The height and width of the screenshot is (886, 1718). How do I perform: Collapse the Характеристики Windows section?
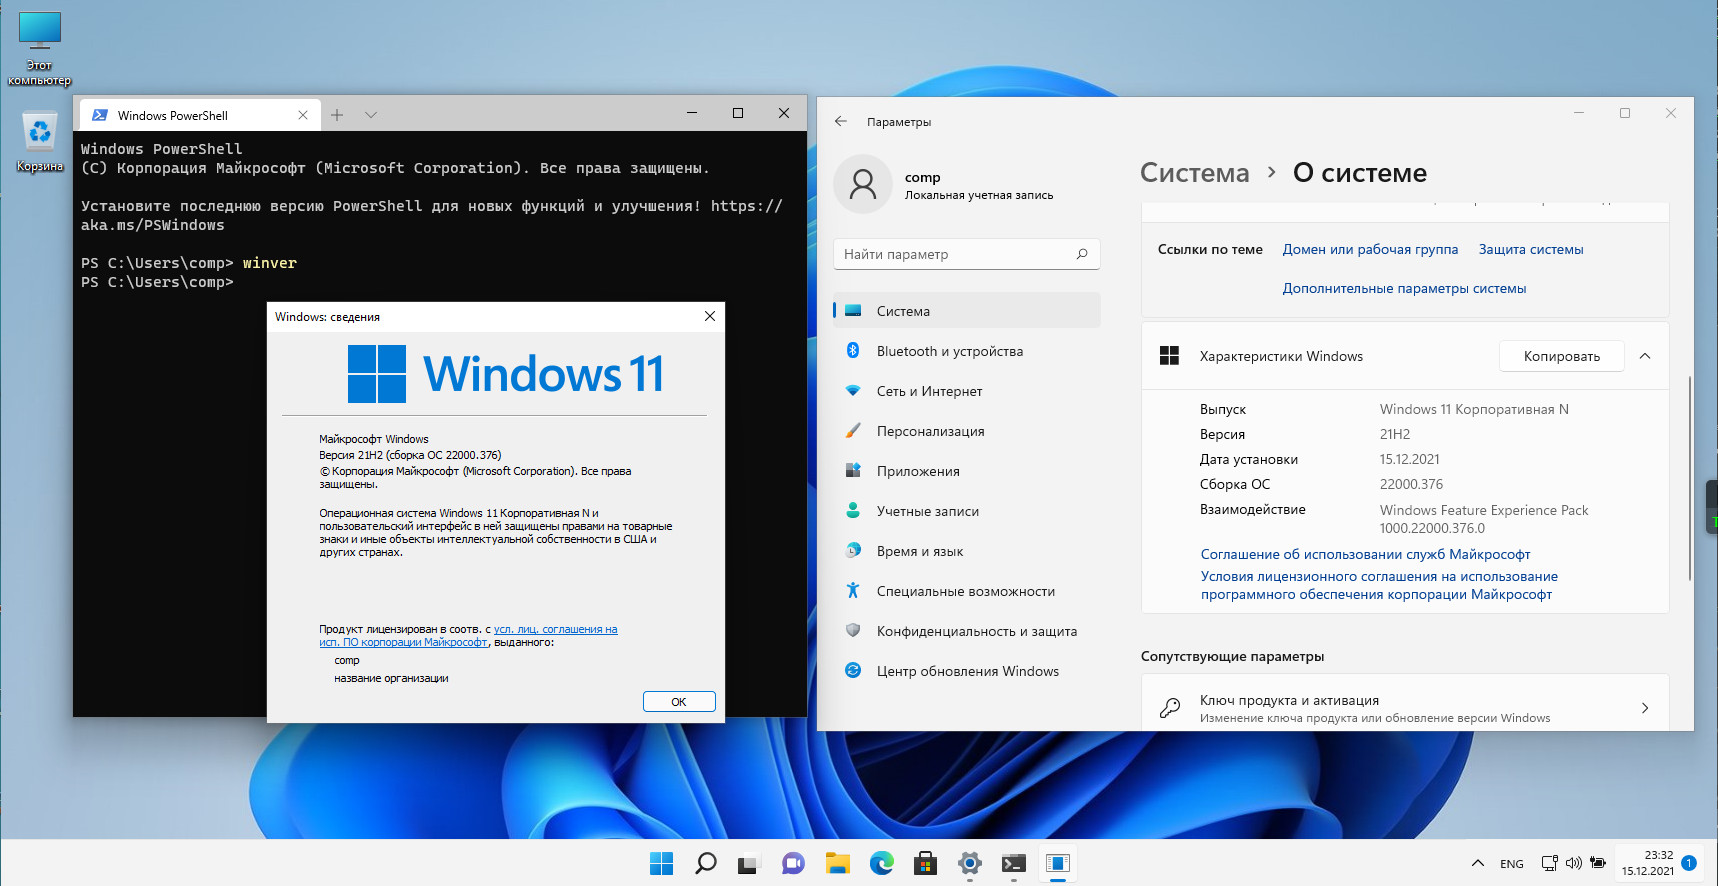[x=1645, y=356]
